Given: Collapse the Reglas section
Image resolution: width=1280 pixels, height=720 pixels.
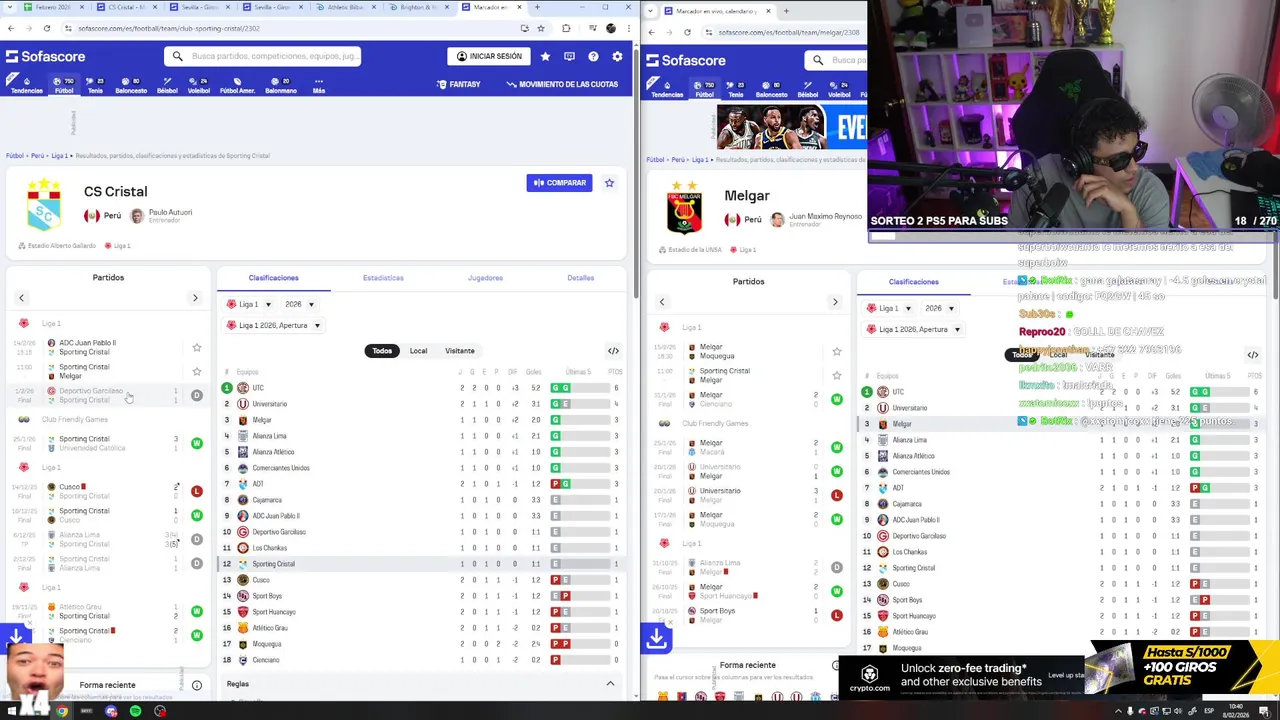Looking at the screenshot, I should point(610,684).
